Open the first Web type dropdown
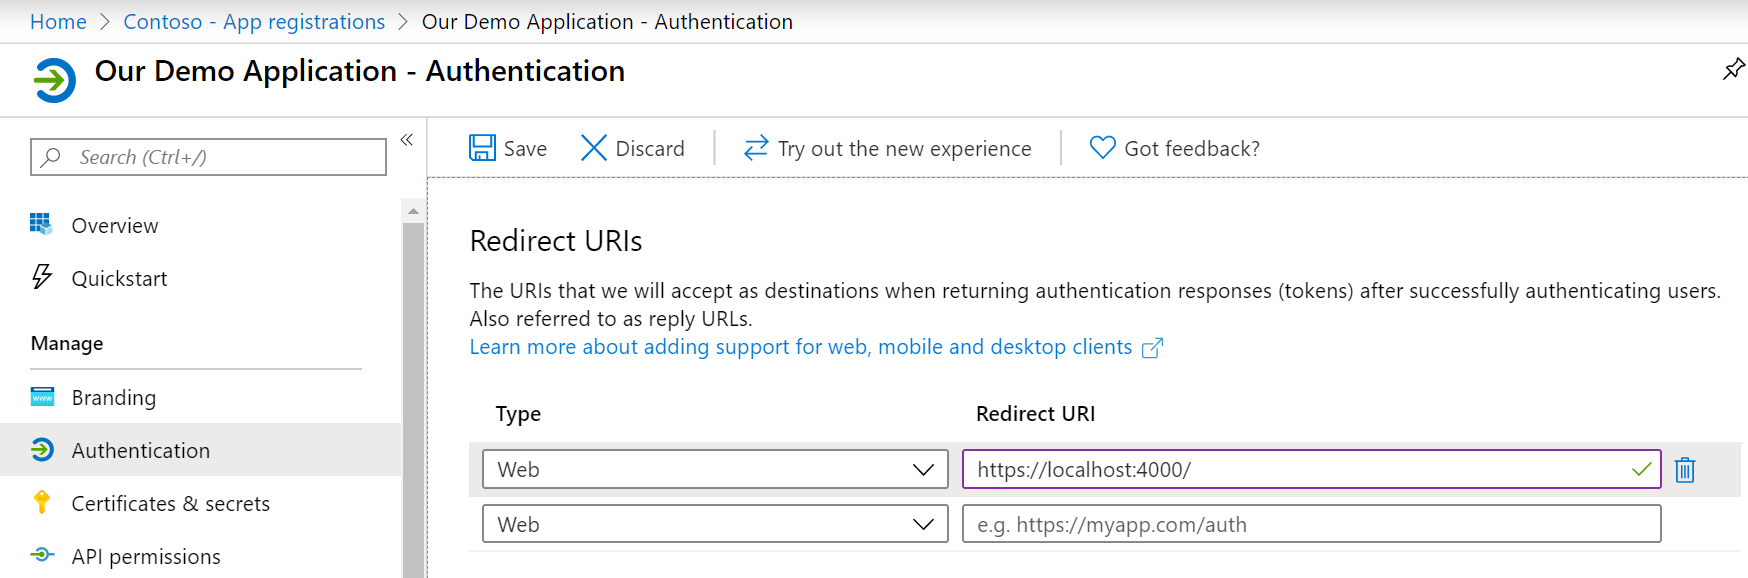The image size is (1748, 578). click(715, 470)
